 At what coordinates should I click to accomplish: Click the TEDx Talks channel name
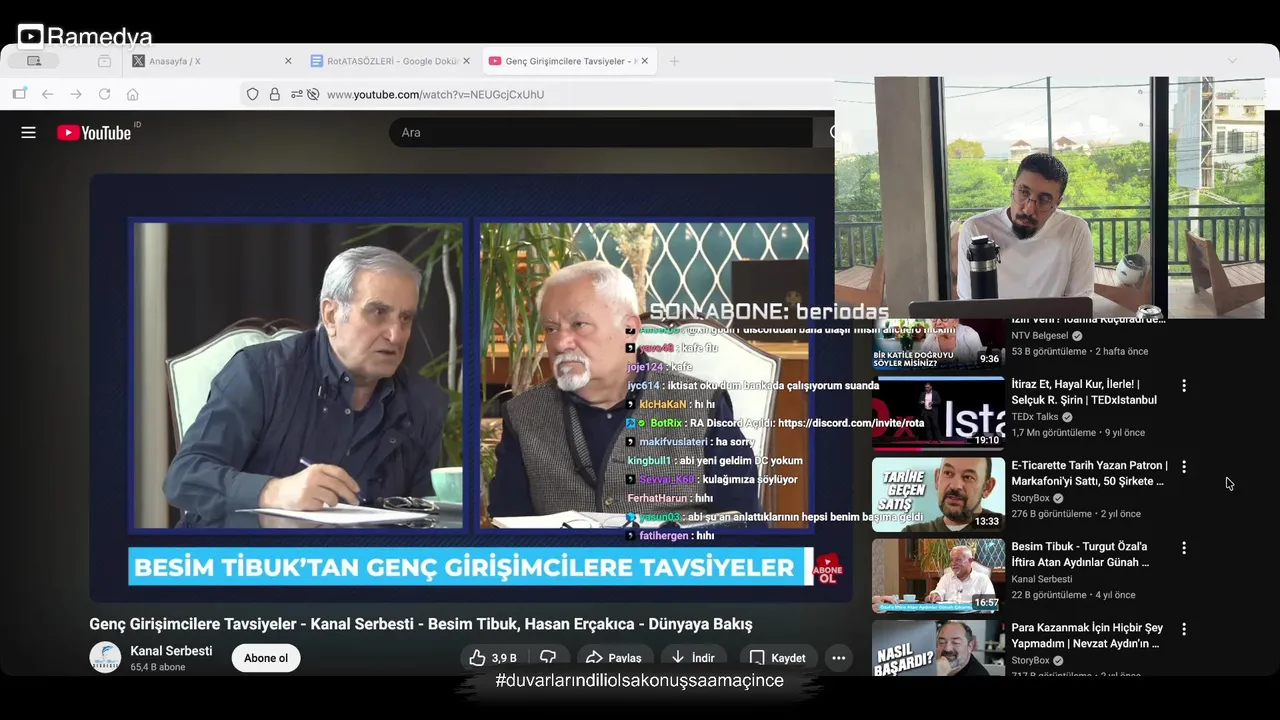point(1034,417)
